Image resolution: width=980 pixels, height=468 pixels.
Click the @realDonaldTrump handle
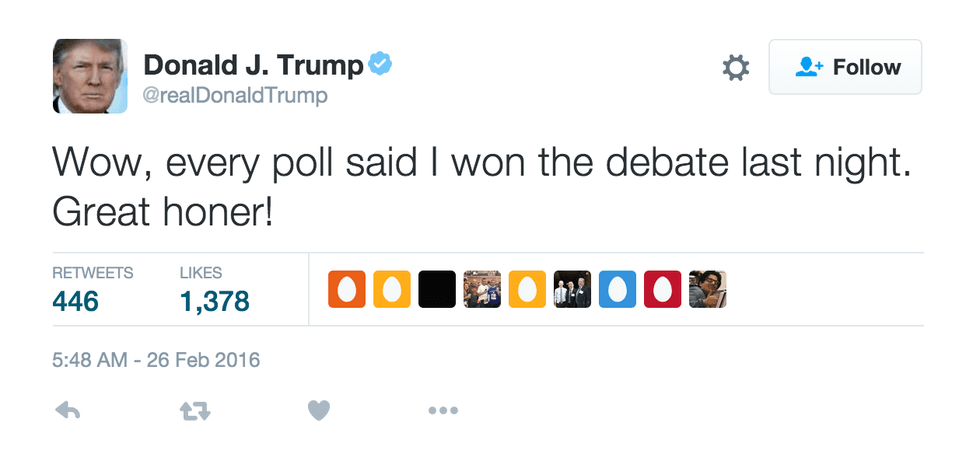[236, 96]
